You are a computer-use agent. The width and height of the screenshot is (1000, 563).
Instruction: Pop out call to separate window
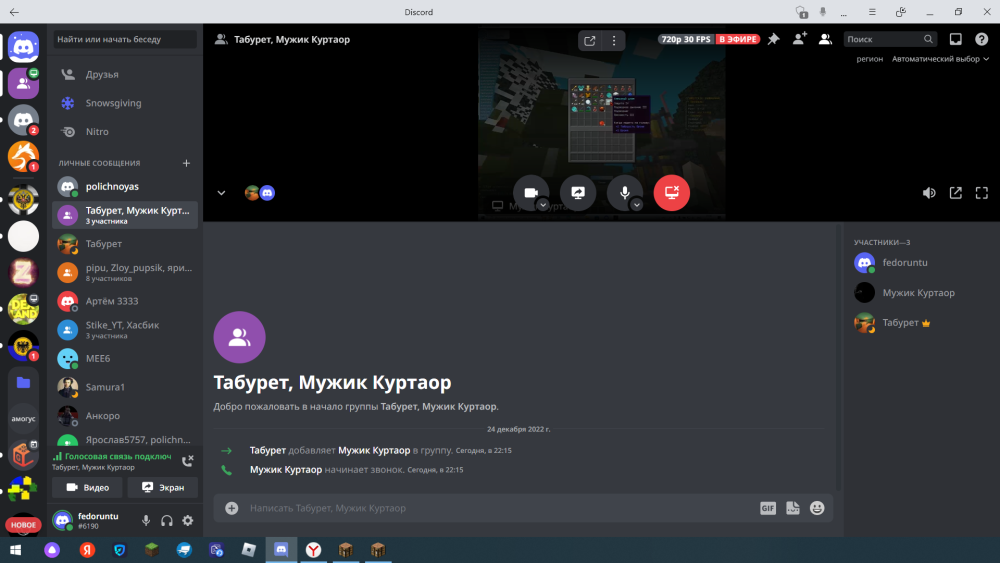click(x=955, y=193)
